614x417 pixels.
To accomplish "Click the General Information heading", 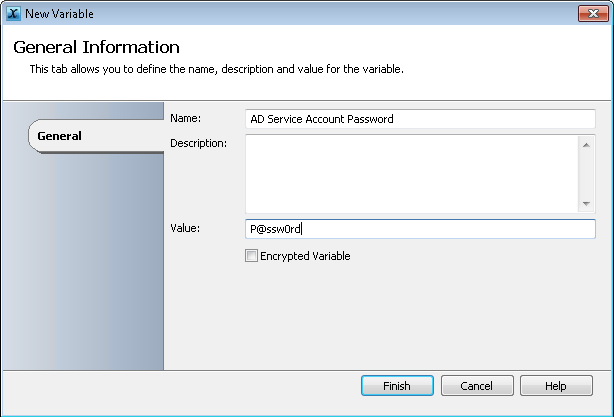I will pyautogui.click(x=96, y=47).
